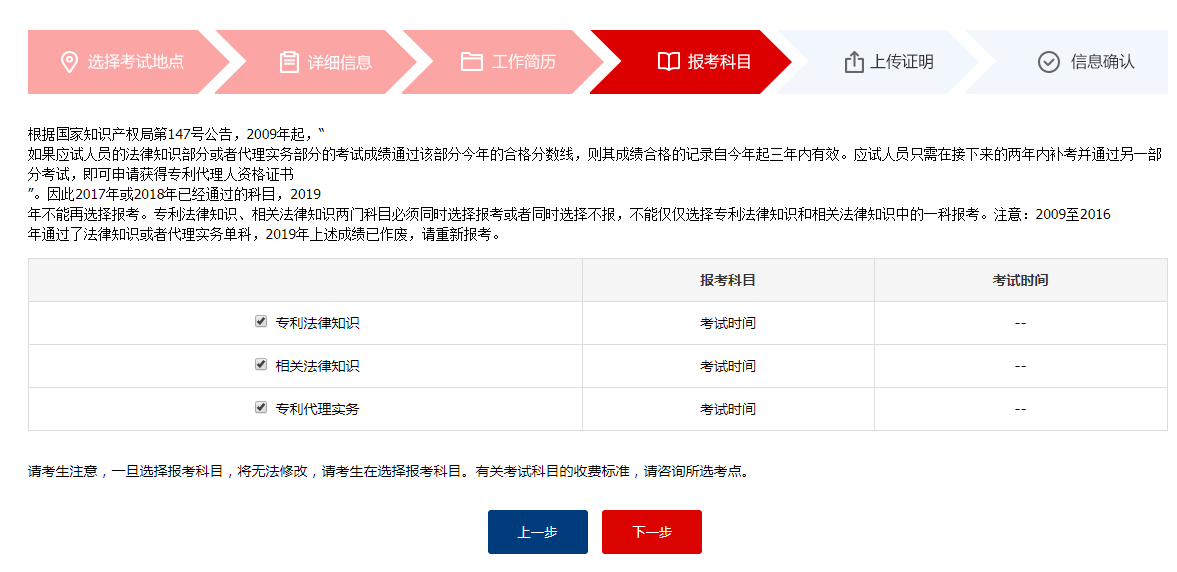Click the 专利代理实务 subject label text

click(x=317, y=409)
